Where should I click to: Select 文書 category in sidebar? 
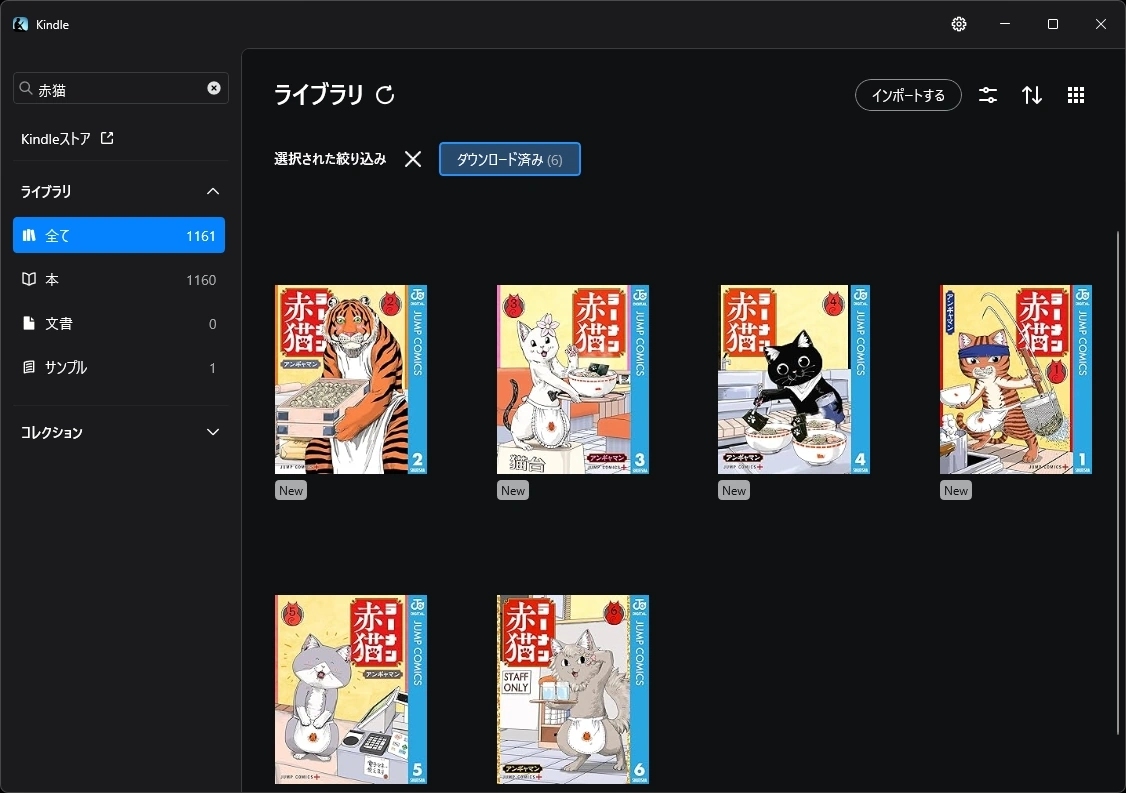pyautogui.click(x=119, y=323)
